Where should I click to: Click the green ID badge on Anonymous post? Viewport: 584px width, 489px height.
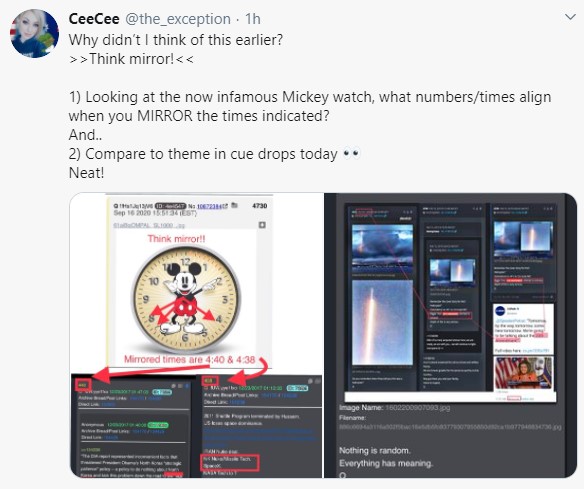(158, 425)
